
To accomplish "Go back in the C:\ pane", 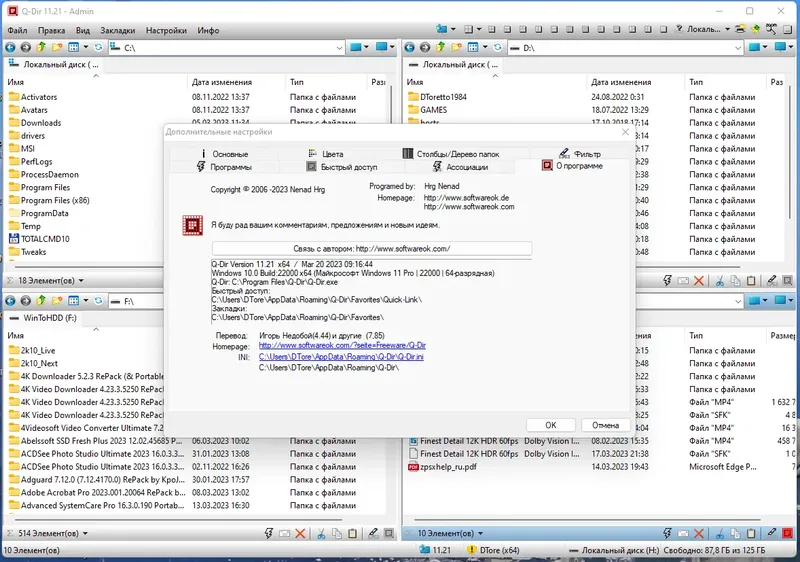I will tap(10, 47).
